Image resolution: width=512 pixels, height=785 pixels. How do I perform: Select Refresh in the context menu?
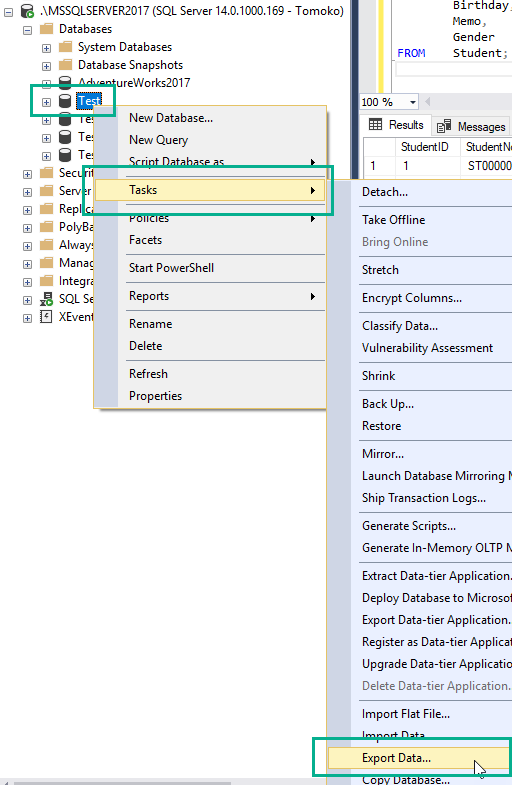[x=210, y=374]
